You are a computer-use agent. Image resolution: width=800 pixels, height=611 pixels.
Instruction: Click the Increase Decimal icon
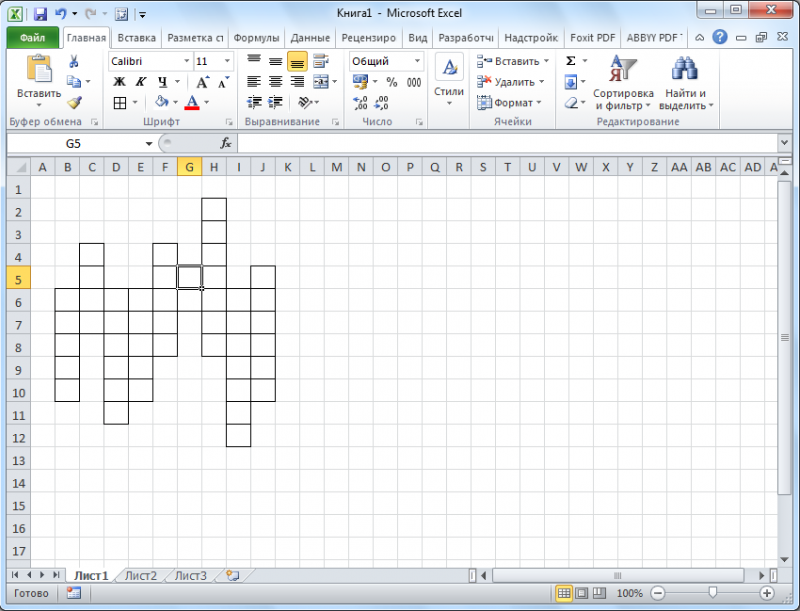point(360,103)
